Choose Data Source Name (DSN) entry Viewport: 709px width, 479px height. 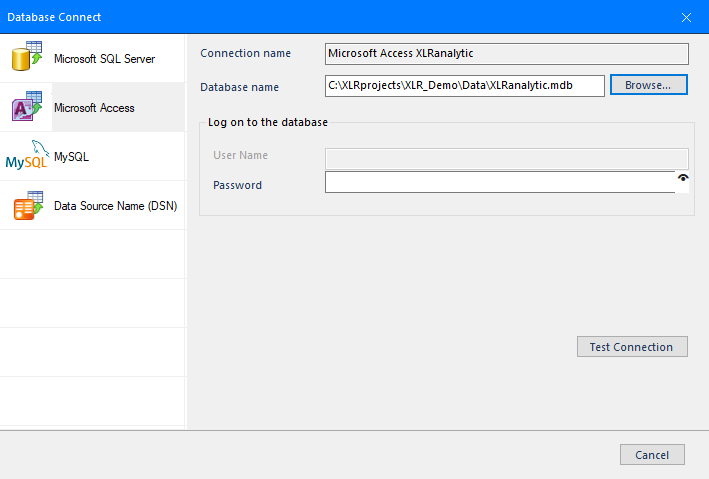tap(93, 205)
